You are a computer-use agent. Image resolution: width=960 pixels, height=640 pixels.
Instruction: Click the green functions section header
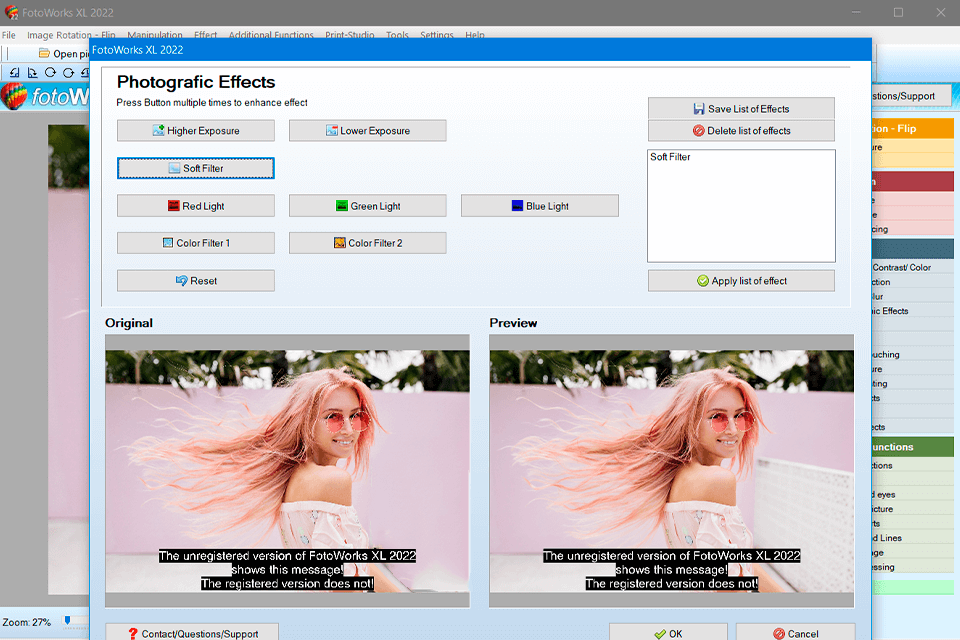pyautogui.click(x=913, y=446)
